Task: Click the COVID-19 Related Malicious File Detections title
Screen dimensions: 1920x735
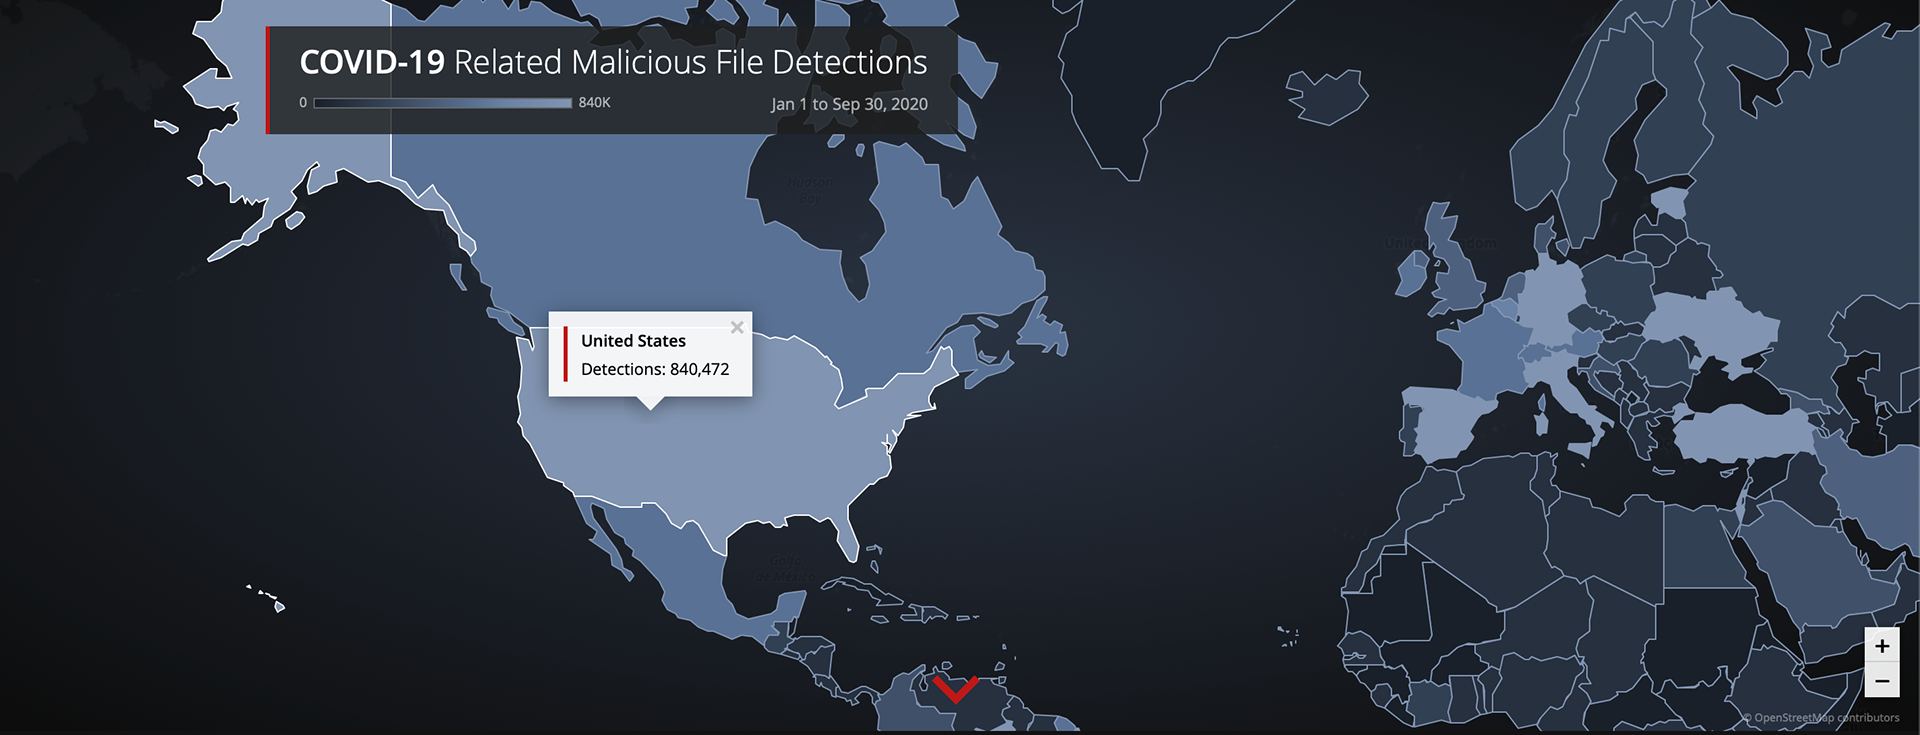Action: click(x=613, y=62)
